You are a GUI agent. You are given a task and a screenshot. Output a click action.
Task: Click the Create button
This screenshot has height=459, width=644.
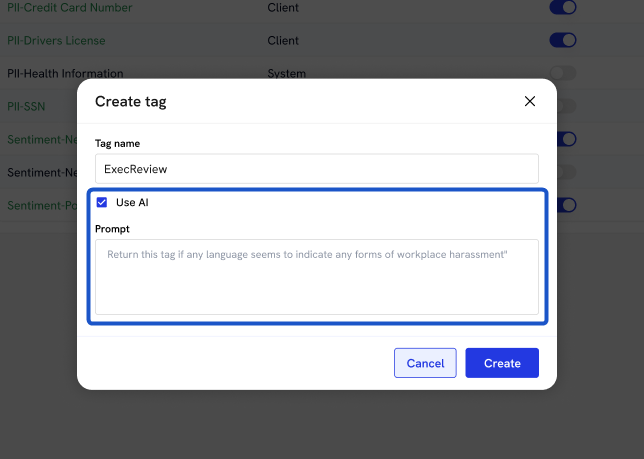501,363
